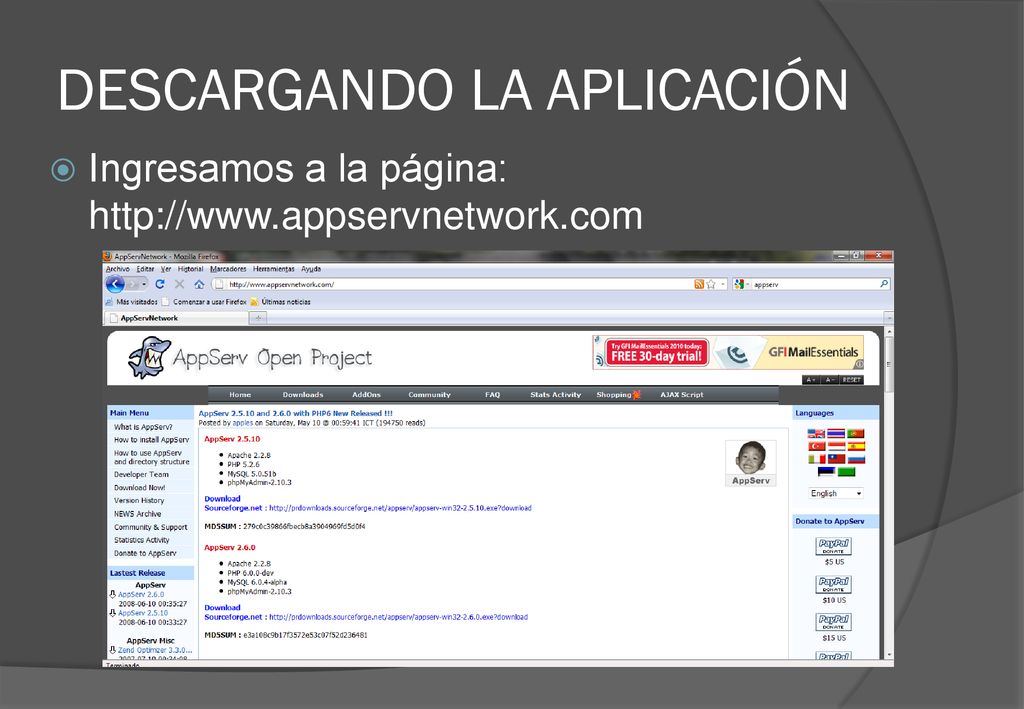This screenshot has height=709, width=1024.
Task: Click the Firefox Forward arrow button
Action: tap(133, 284)
